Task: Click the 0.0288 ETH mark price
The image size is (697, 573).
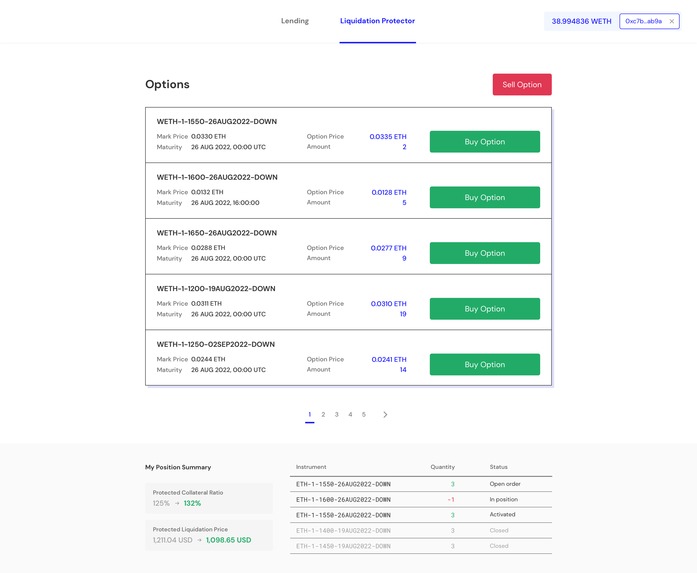Action: pyautogui.click(x=208, y=248)
